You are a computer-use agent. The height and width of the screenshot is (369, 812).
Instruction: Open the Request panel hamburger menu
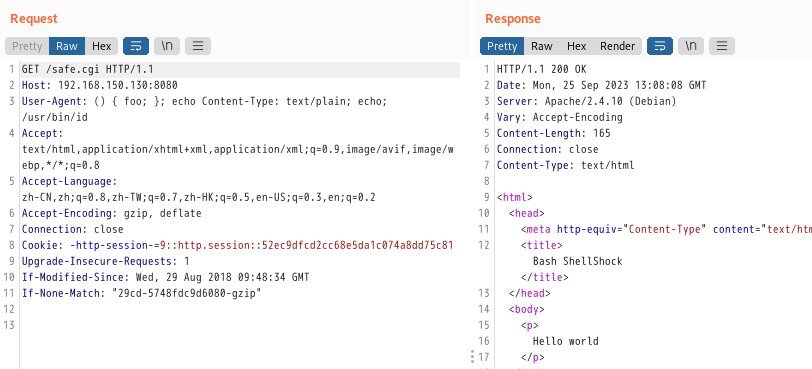point(198,46)
